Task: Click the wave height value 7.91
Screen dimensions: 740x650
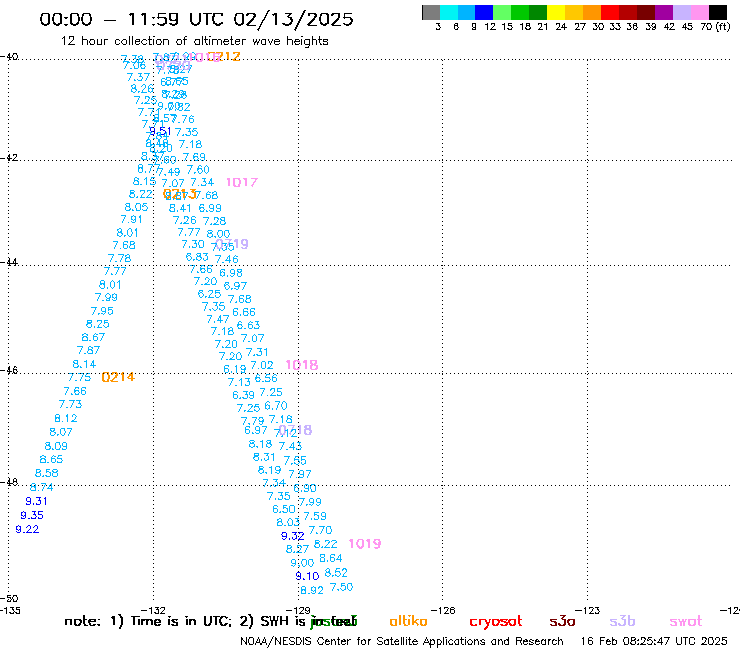Action: click(131, 219)
